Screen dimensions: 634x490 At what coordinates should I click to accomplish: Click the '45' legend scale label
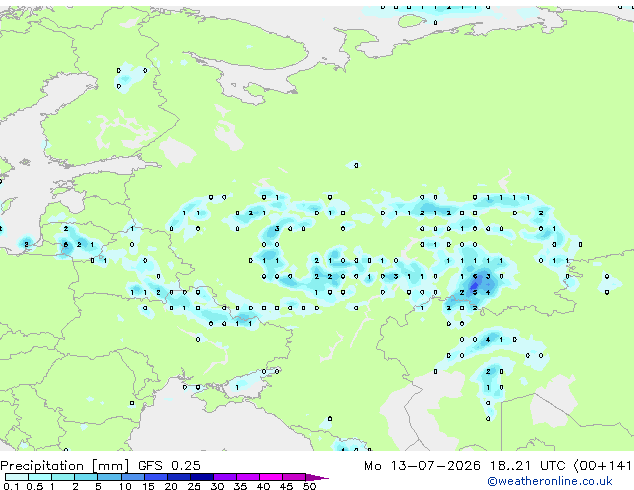(286, 486)
